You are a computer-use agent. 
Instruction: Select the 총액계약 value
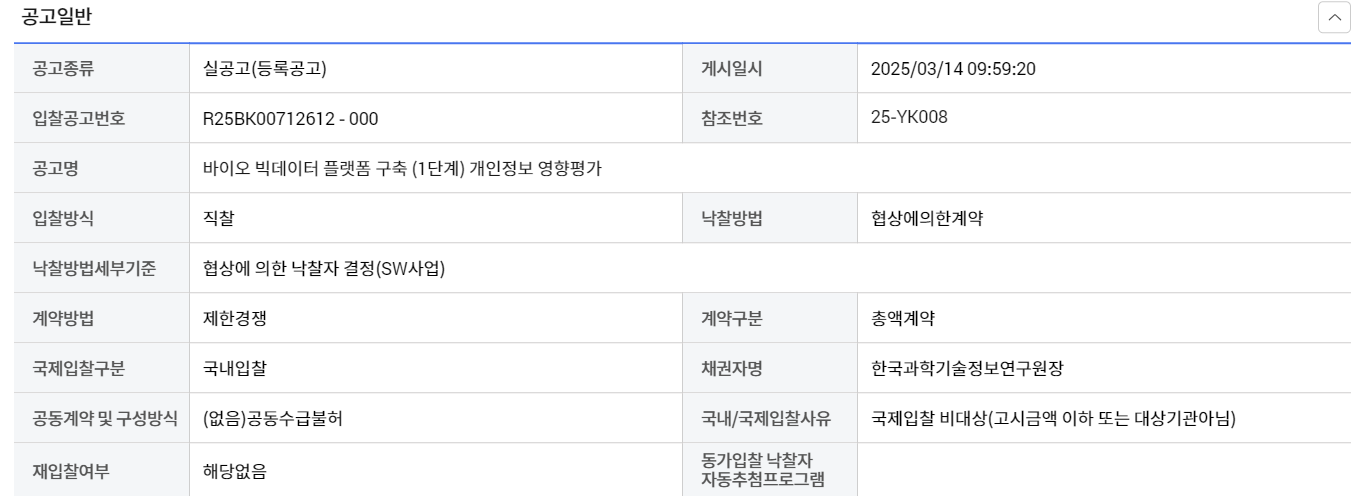(x=903, y=319)
